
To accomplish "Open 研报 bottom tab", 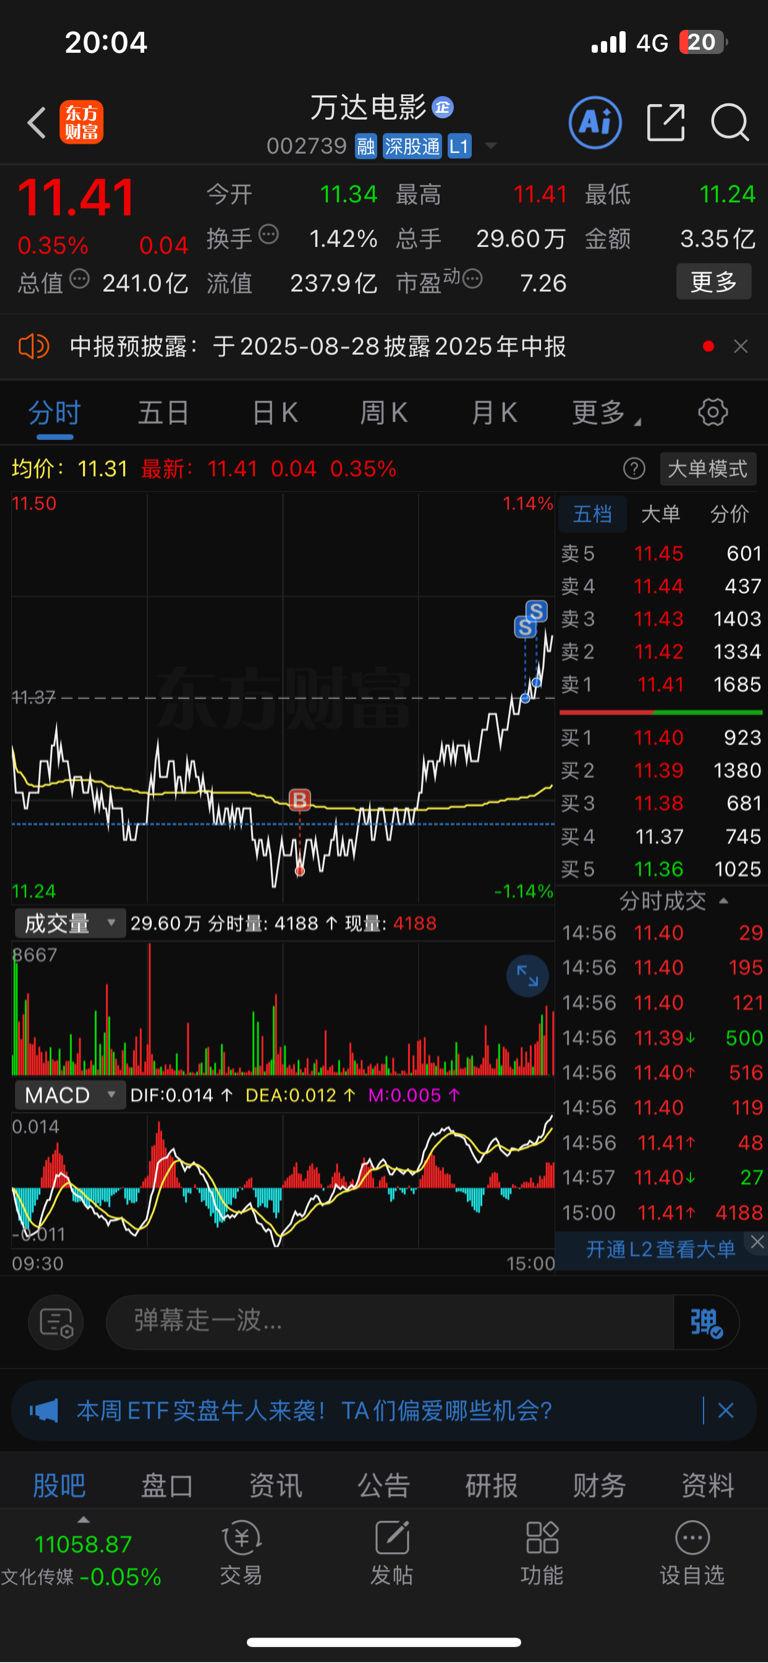I will pos(491,1485).
